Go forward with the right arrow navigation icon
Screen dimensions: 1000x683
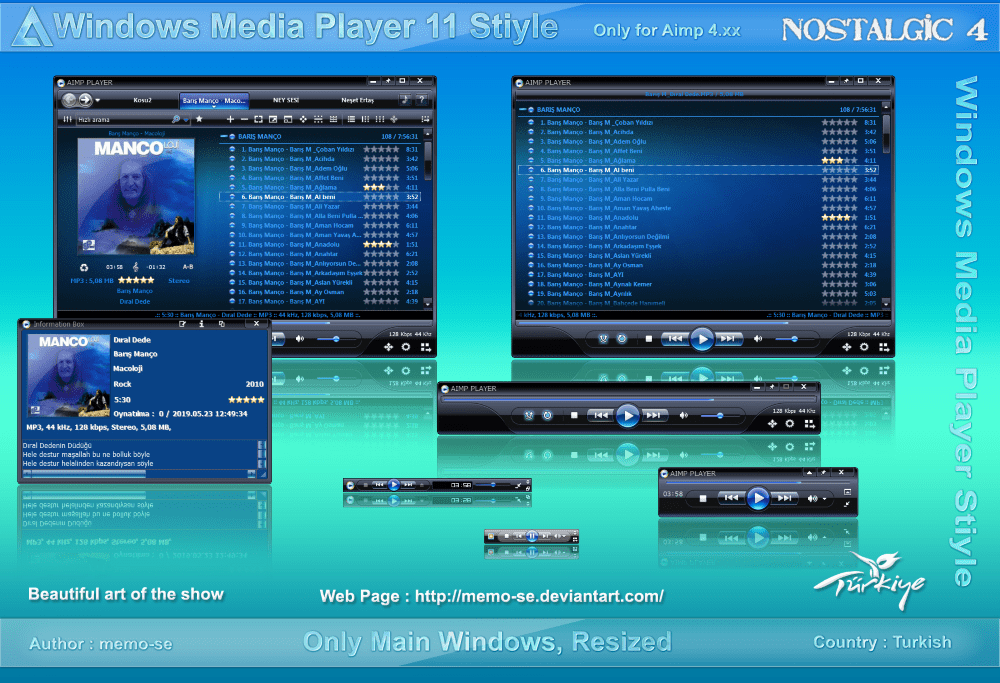tap(85, 99)
